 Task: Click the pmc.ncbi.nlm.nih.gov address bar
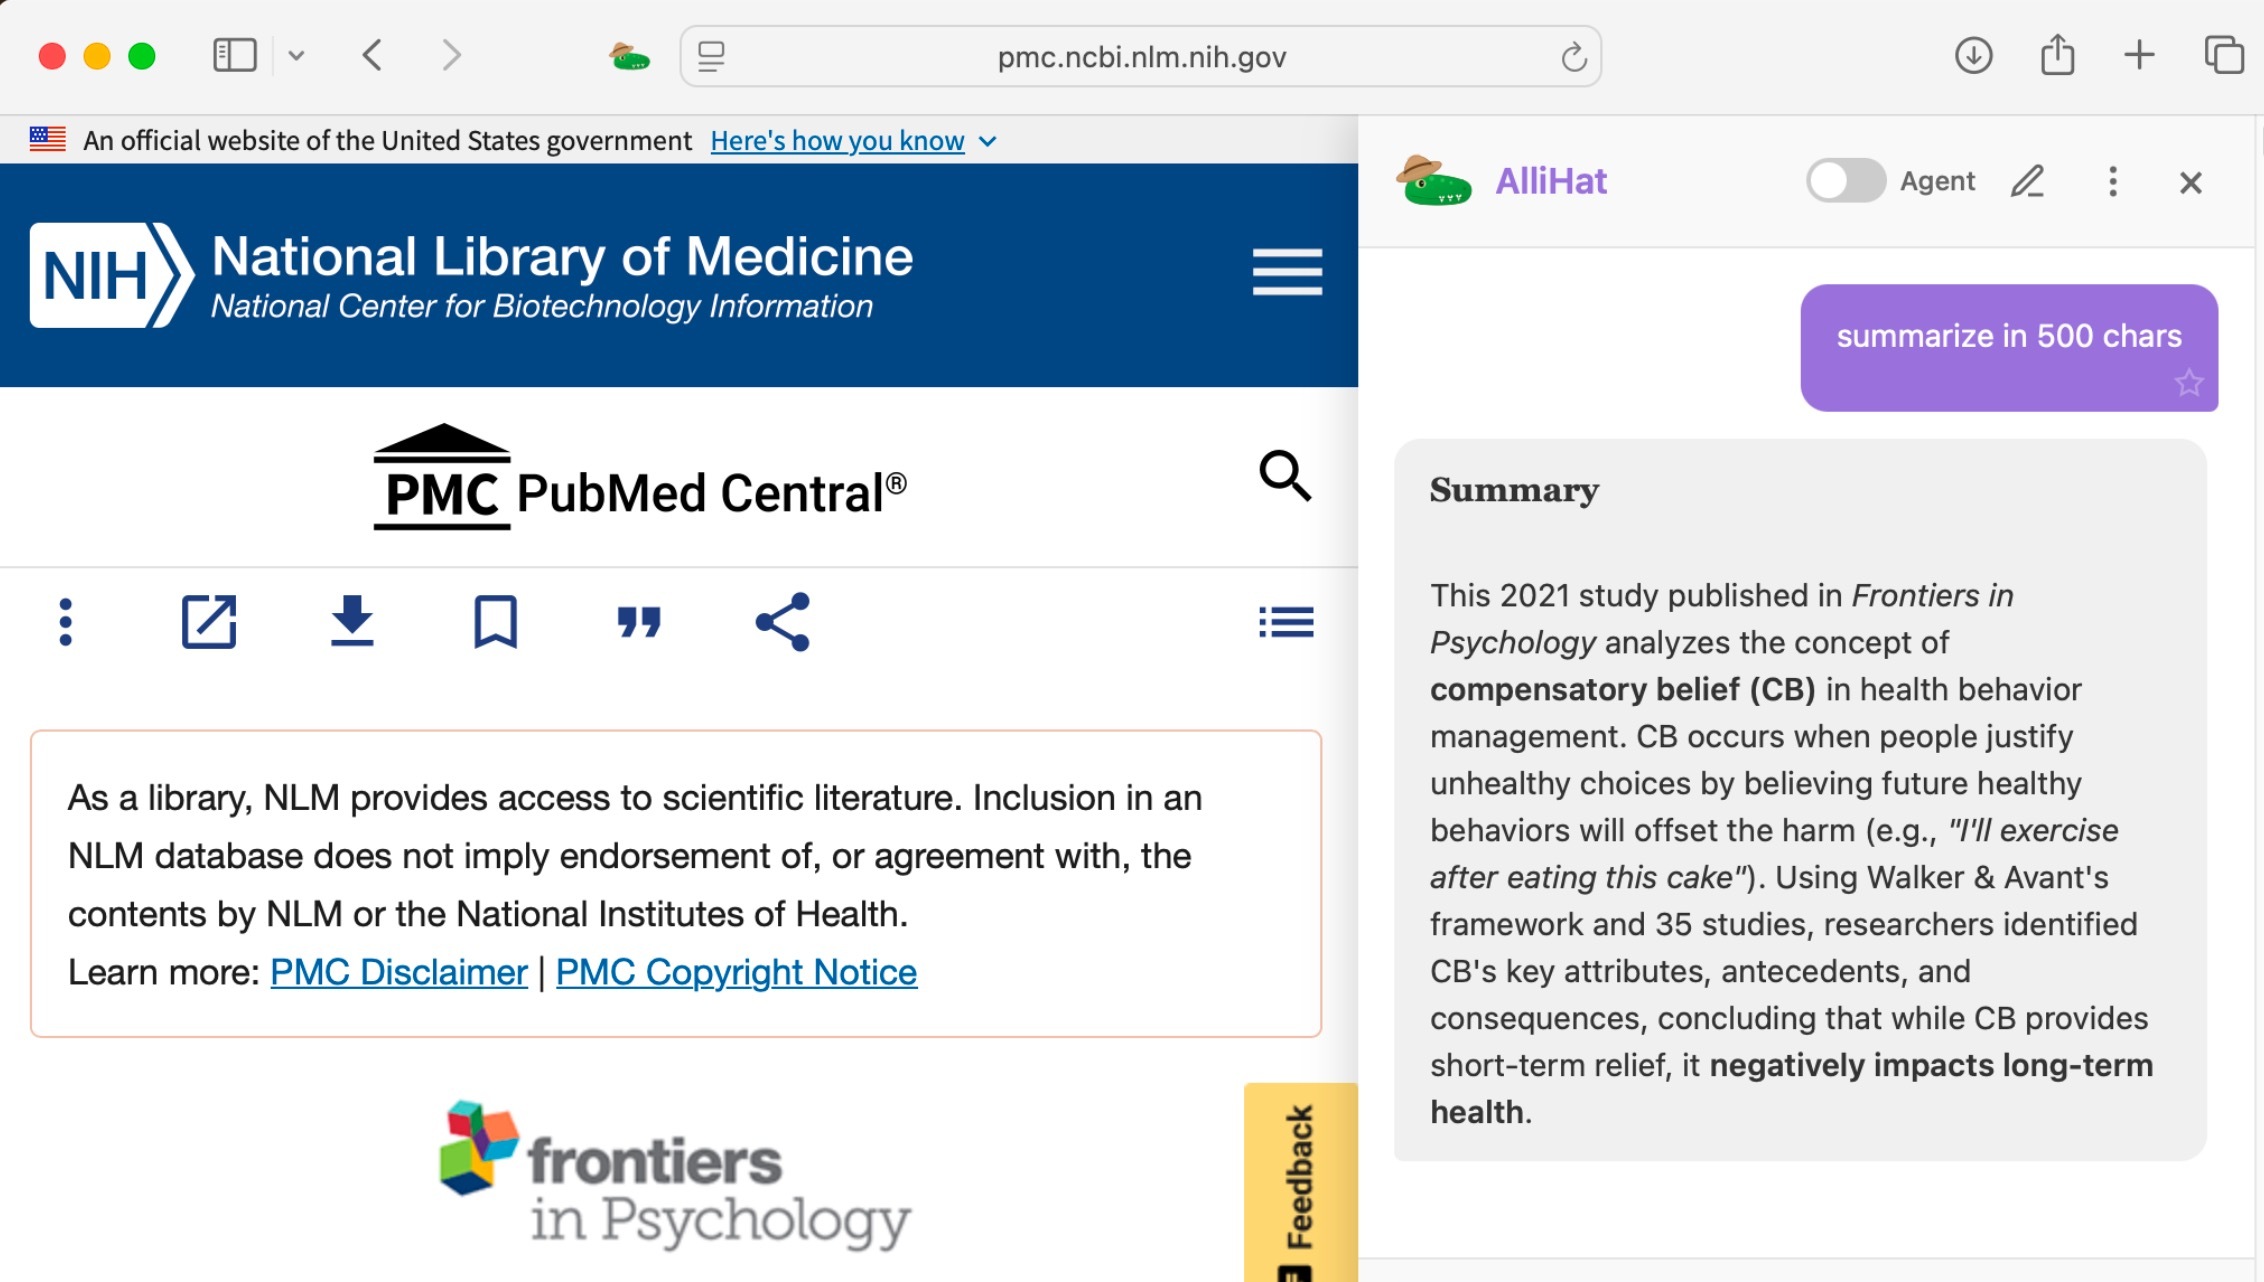pos(1140,57)
